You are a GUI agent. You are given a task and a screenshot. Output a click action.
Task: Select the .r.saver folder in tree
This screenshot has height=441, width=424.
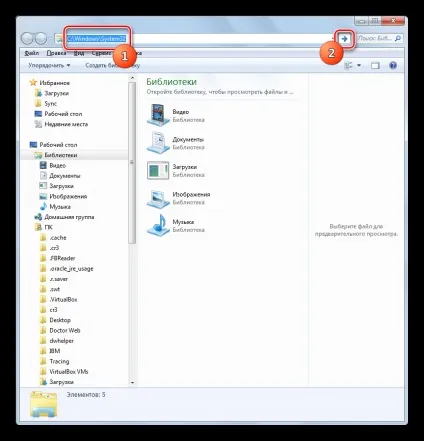58,279
